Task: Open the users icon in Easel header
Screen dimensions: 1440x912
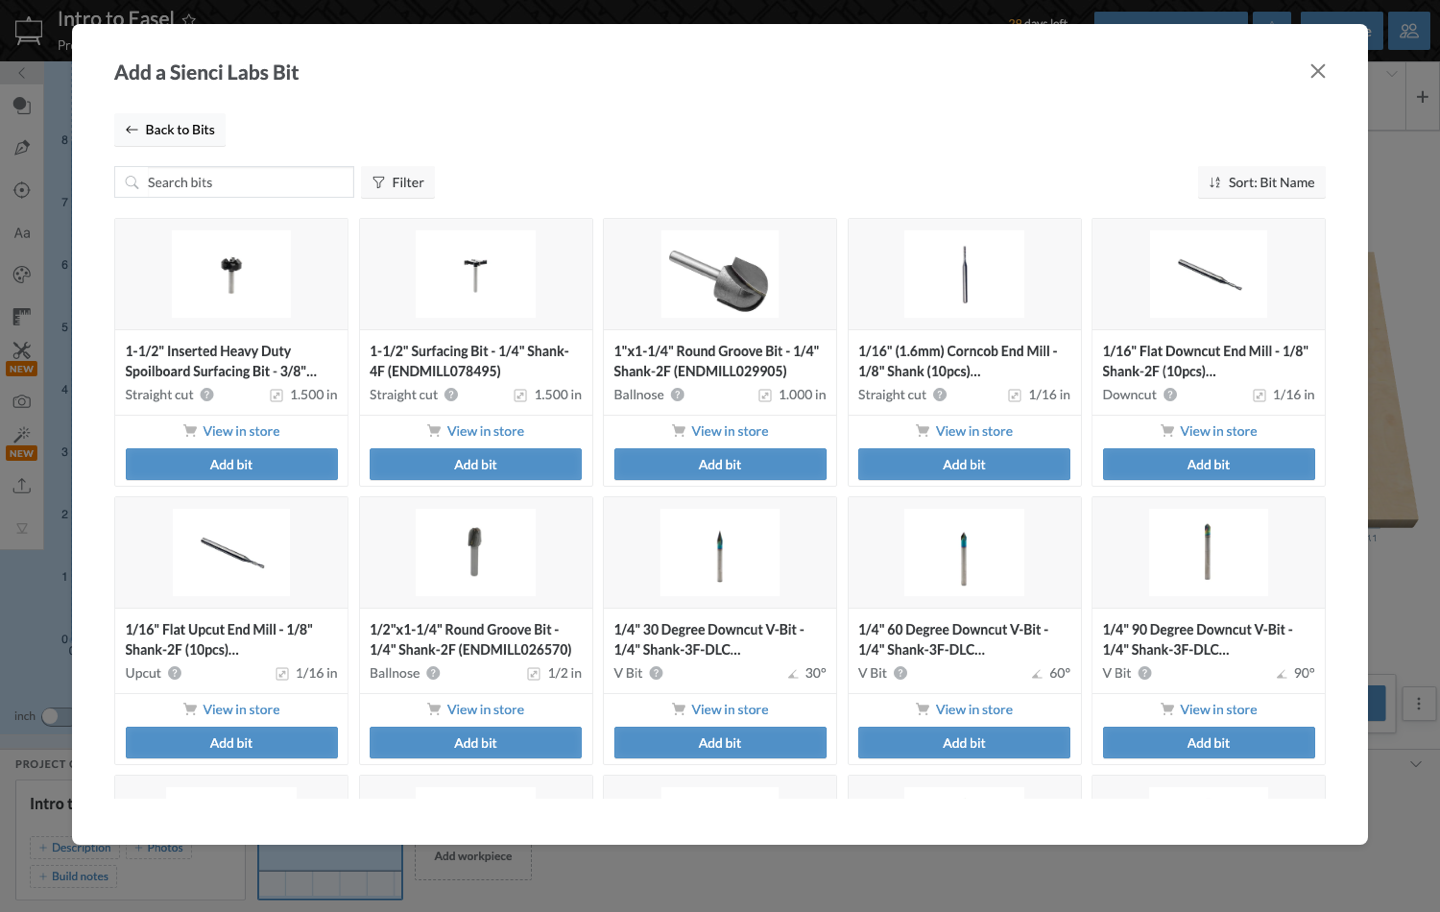Action: click(1409, 31)
